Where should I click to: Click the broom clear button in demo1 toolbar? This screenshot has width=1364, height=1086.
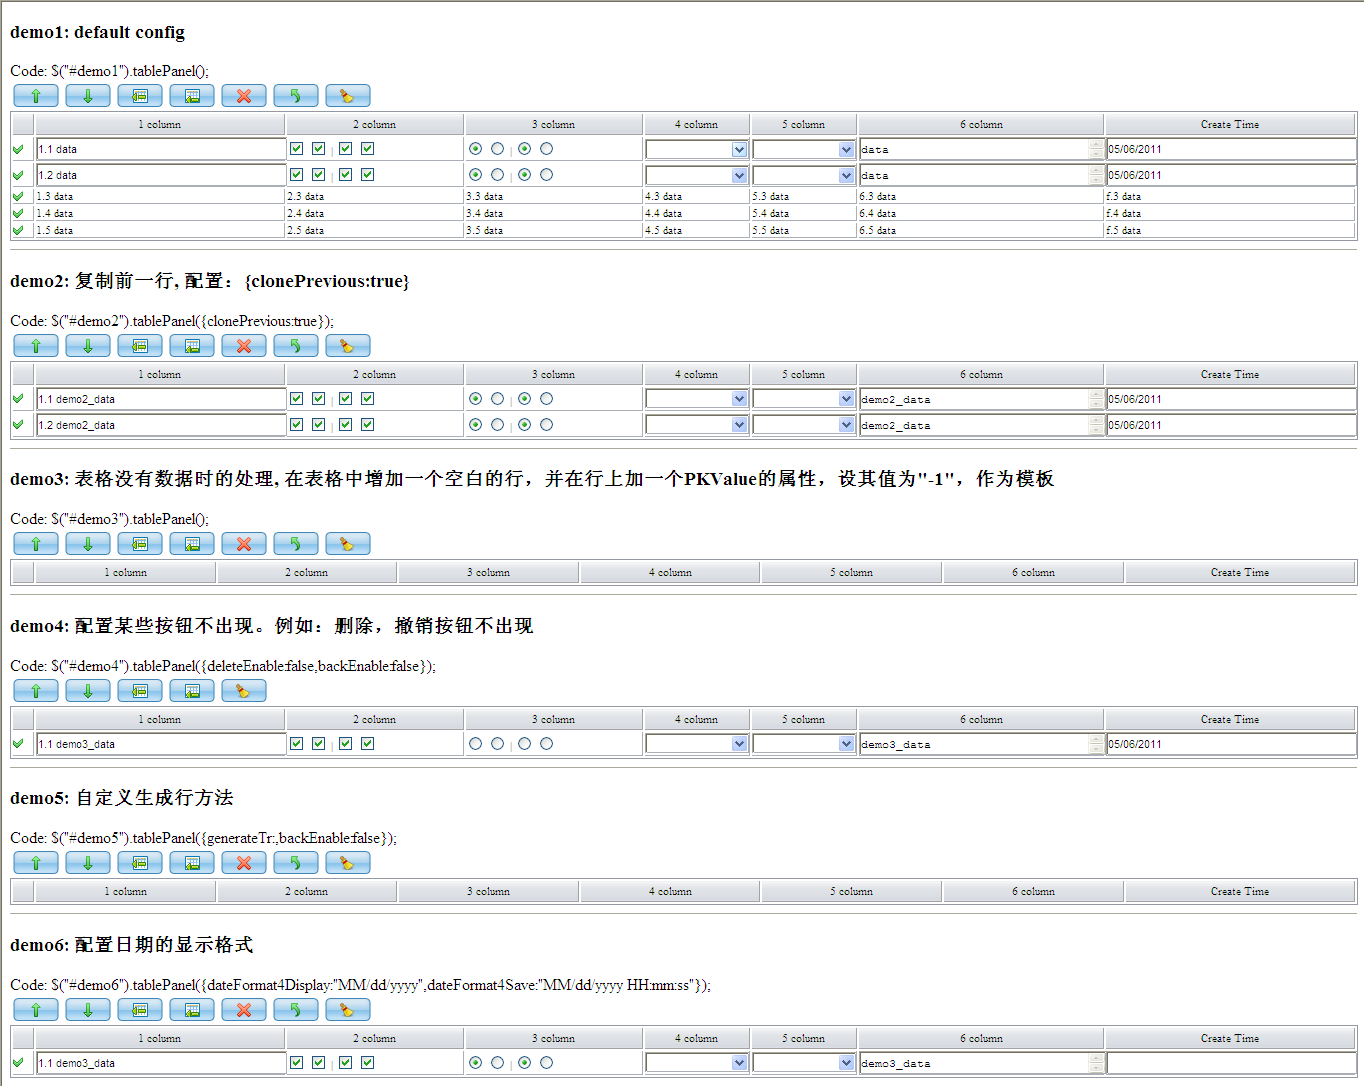pyautogui.click(x=348, y=96)
